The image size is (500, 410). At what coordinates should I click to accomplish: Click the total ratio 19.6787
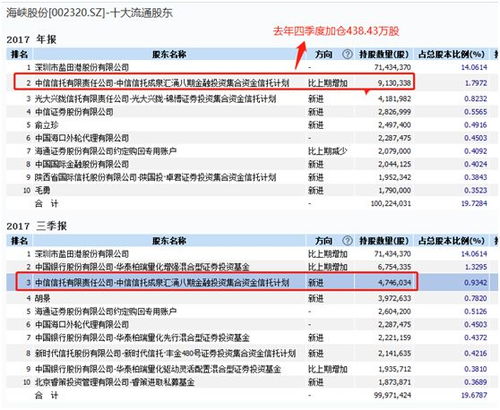[x=474, y=395]
